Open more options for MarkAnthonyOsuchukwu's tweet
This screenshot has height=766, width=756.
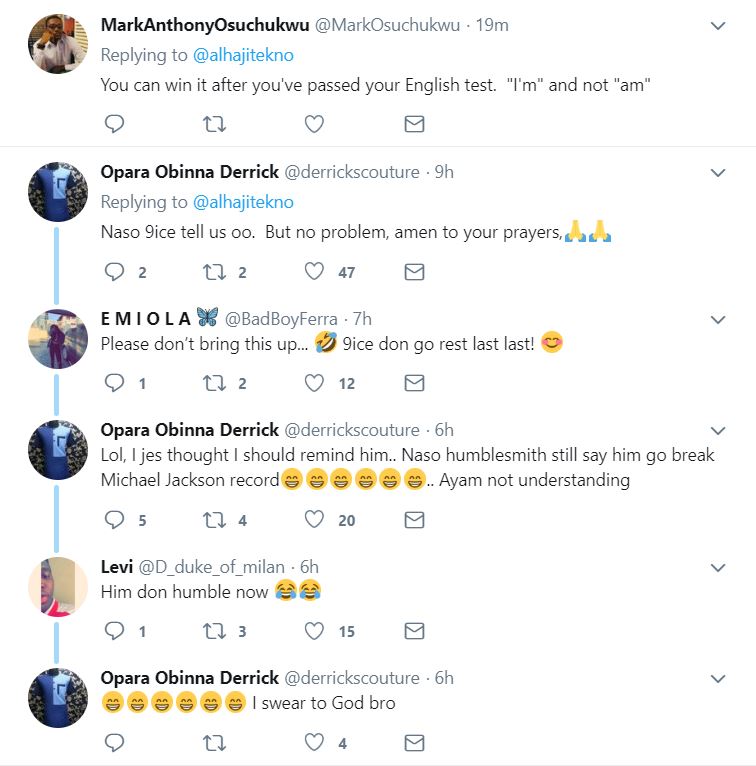click(717, 26)
